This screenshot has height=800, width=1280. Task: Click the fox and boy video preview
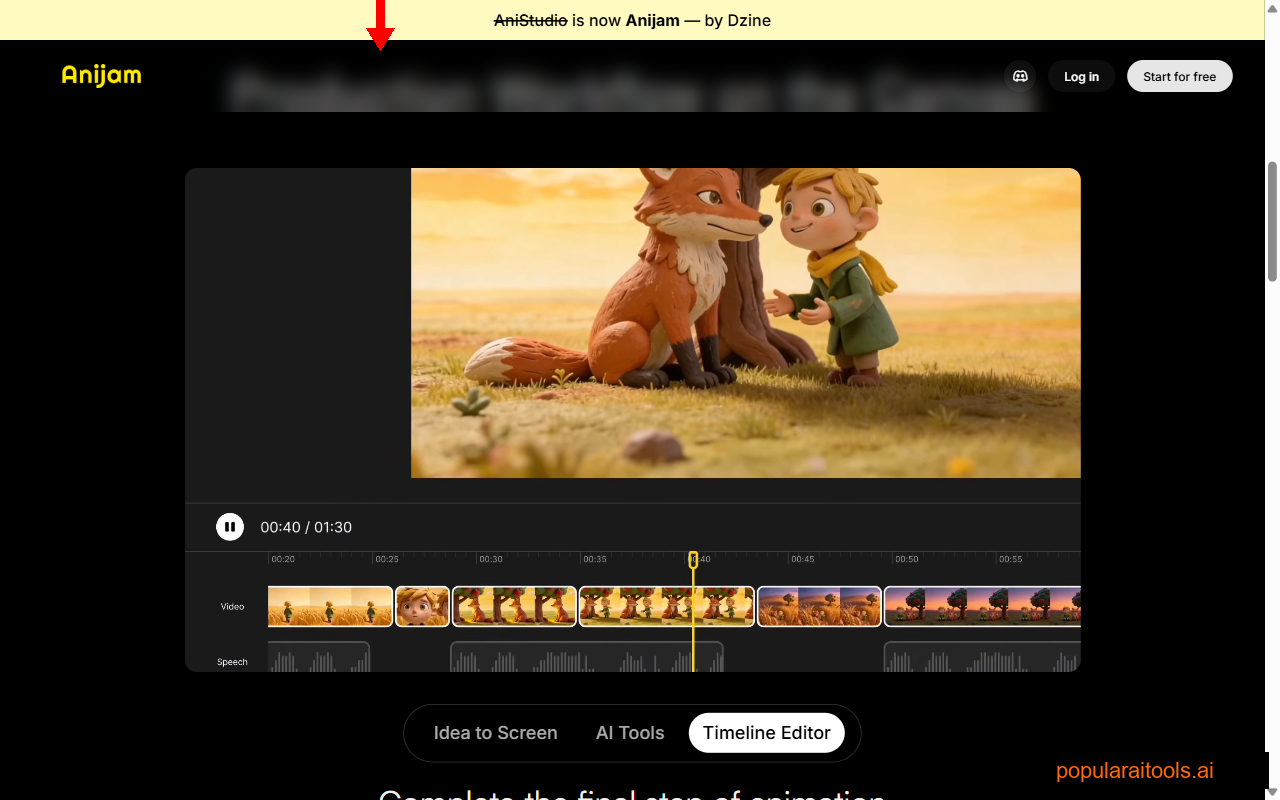[x=745, y=322]
